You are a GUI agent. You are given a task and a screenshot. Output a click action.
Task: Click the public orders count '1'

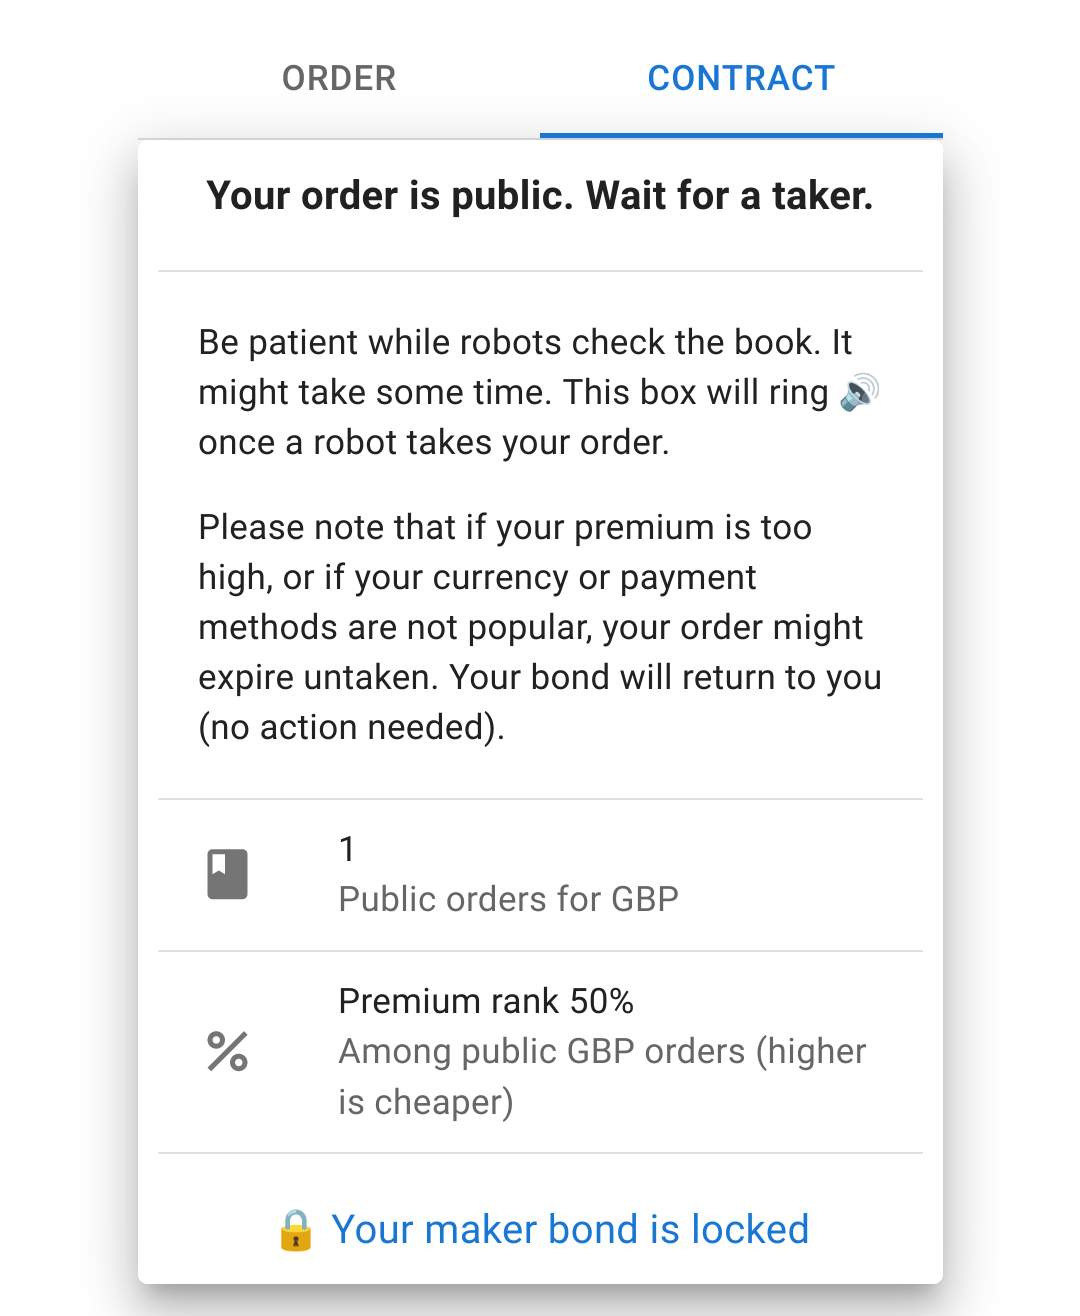click(x=347, y=849)
